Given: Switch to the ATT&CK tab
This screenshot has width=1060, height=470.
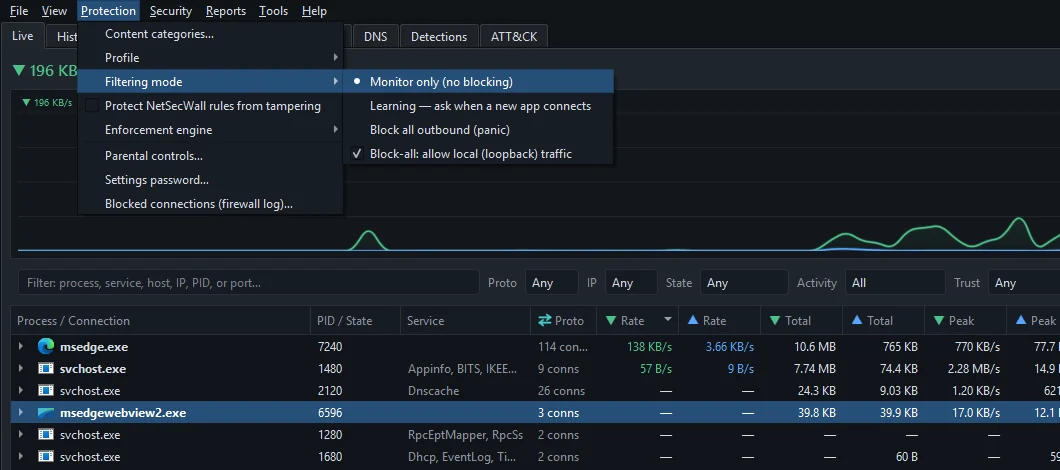Looking at the screenshot, I should pyautogui.click(x=514, y=37).
